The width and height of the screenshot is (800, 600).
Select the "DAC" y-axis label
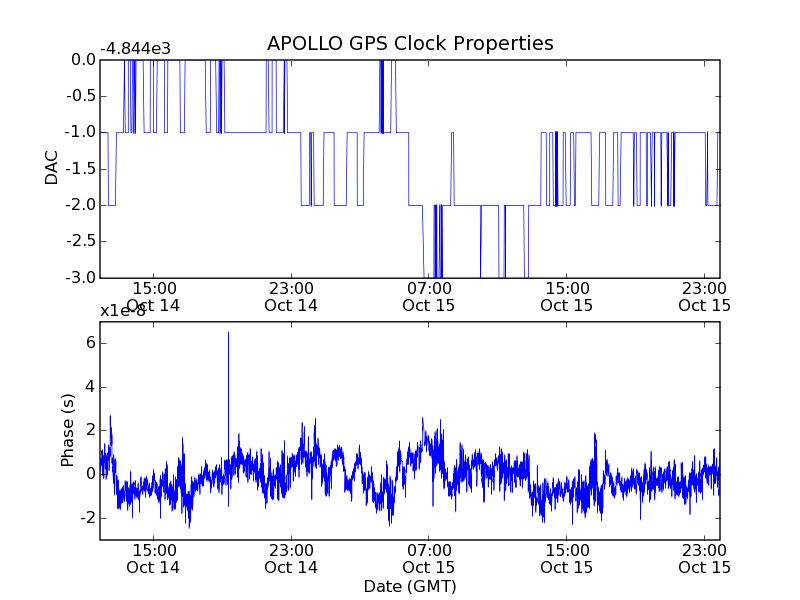[x=52, y=168]
